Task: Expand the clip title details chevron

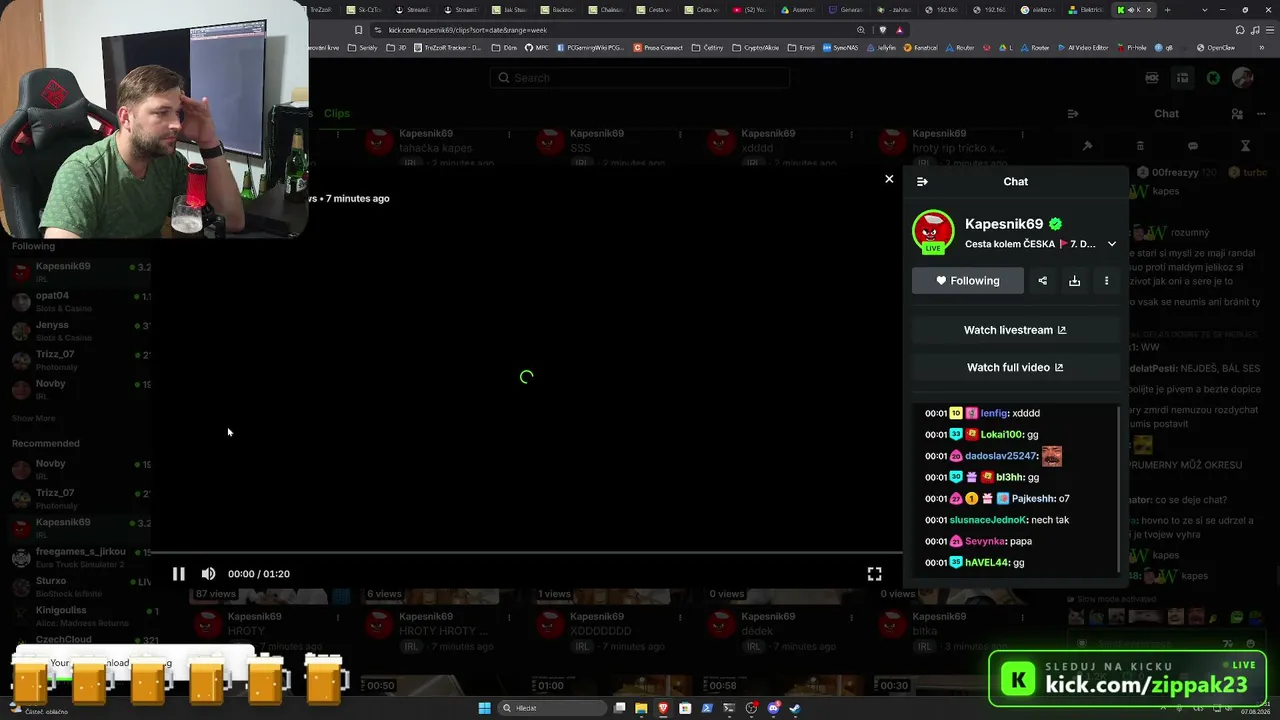Action: coord(1111,244)
